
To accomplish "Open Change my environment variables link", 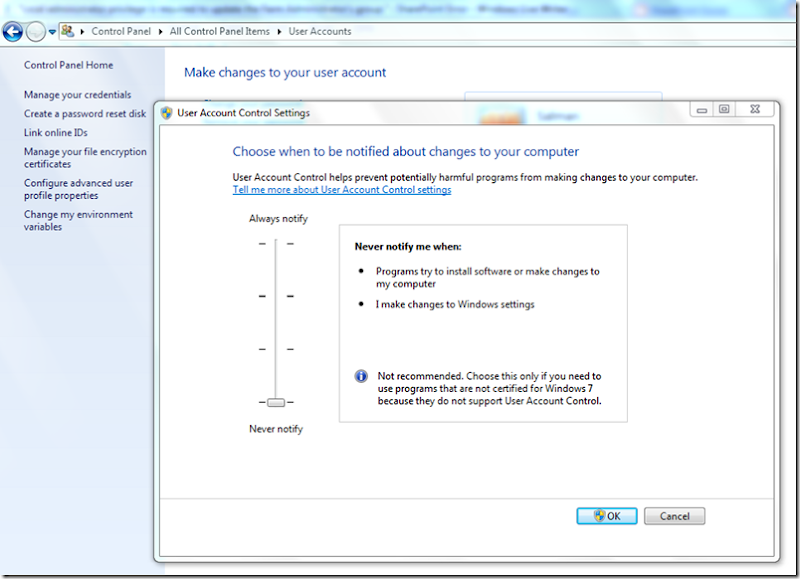I will coord(78,221).
